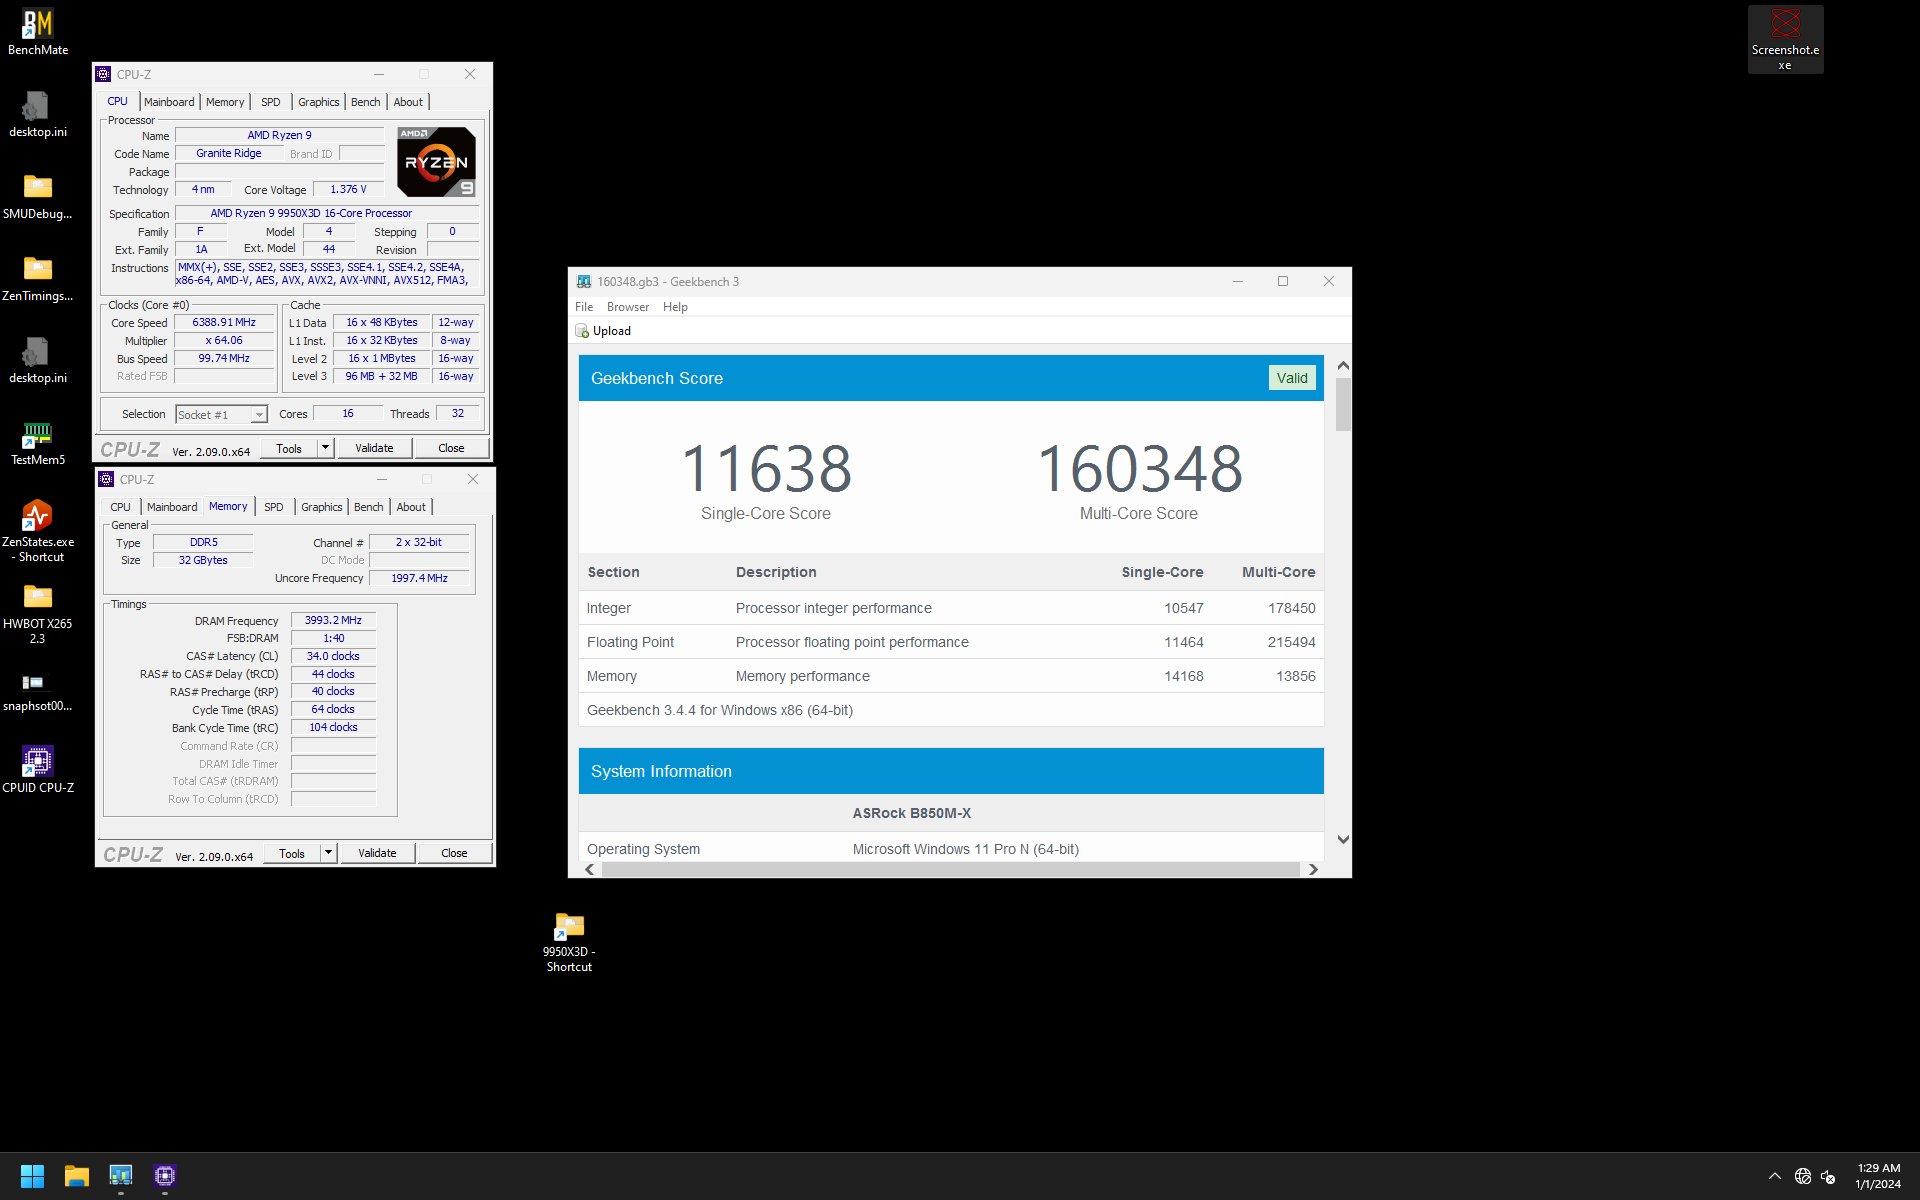Open the Windows Start button
This screenshot has height=1200, width=1920.
tap(32, 1176)
